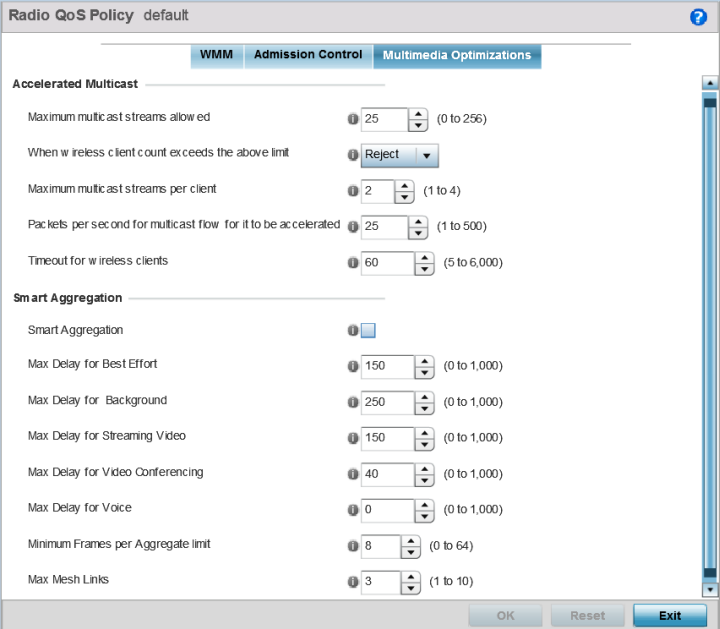Increase Maximum multicast streams allowed with up arrow
This screenshot has height=629, width=720.
pyautogui.click(x=418, y=114)
